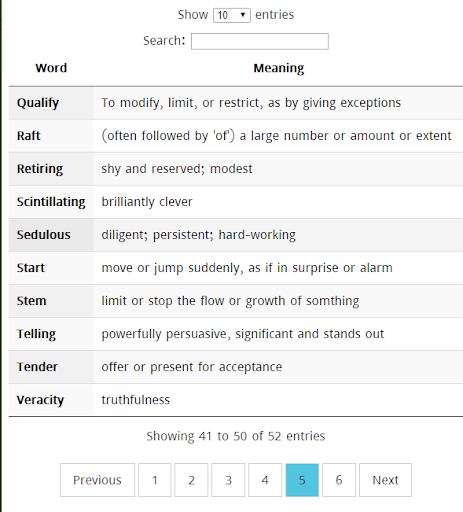The height and width of the screenshot is (512, 463).
Task: Select the Sedulous row
Action: (236, 235)
